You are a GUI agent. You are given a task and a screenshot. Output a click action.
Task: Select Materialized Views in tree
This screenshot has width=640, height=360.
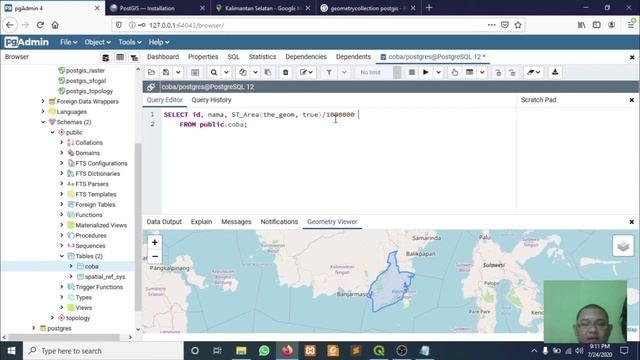tap(101, 225)
